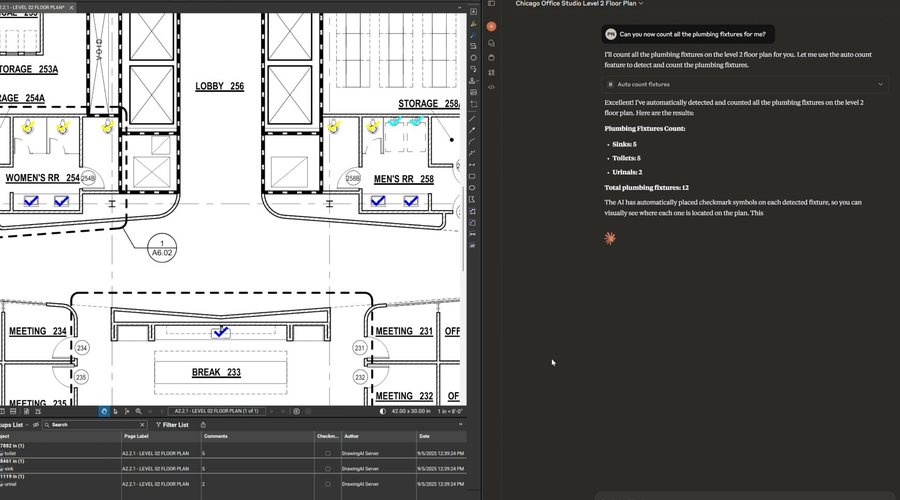Viewport: 900px width, 500px height.
Task: Click the orange new chat plus button
Action: pyautogui.click(x=491, y=26)
